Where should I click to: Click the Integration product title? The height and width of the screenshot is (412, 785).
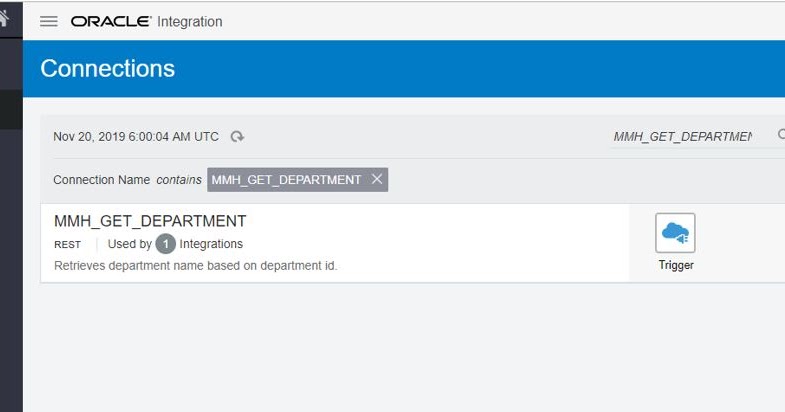[x=190, y=22]
